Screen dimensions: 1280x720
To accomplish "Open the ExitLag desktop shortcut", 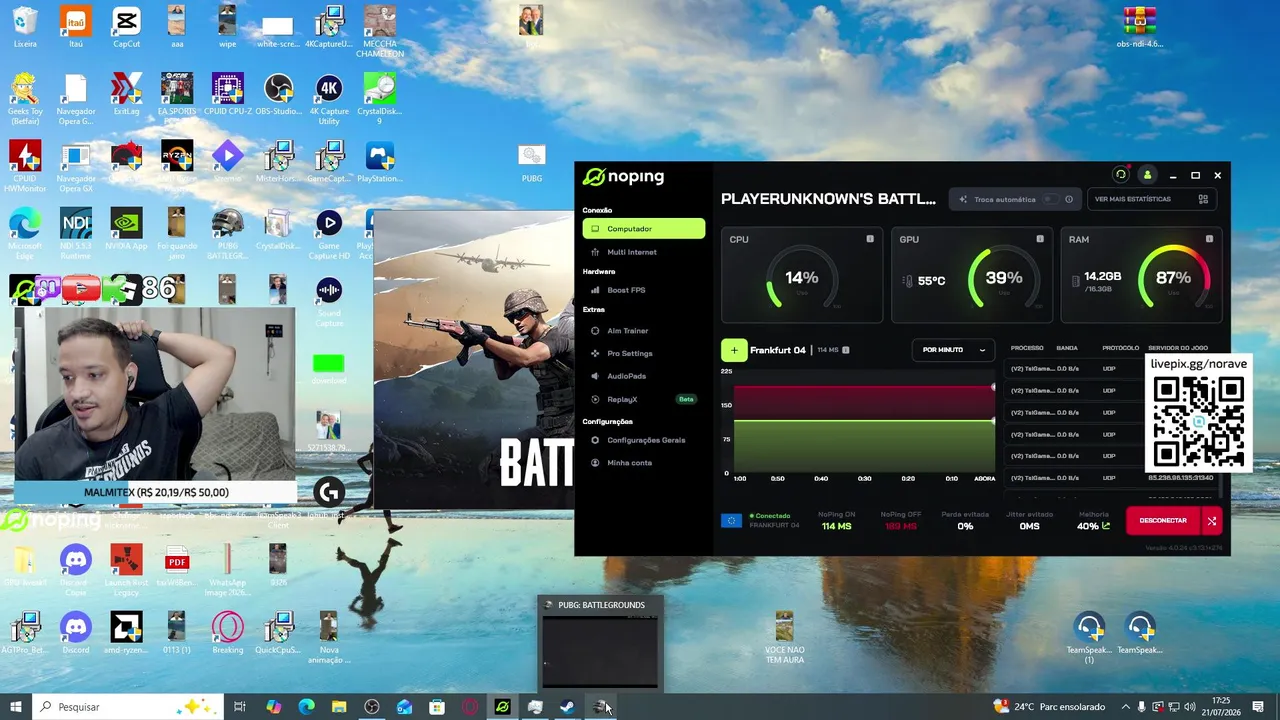I will [127, 95].
